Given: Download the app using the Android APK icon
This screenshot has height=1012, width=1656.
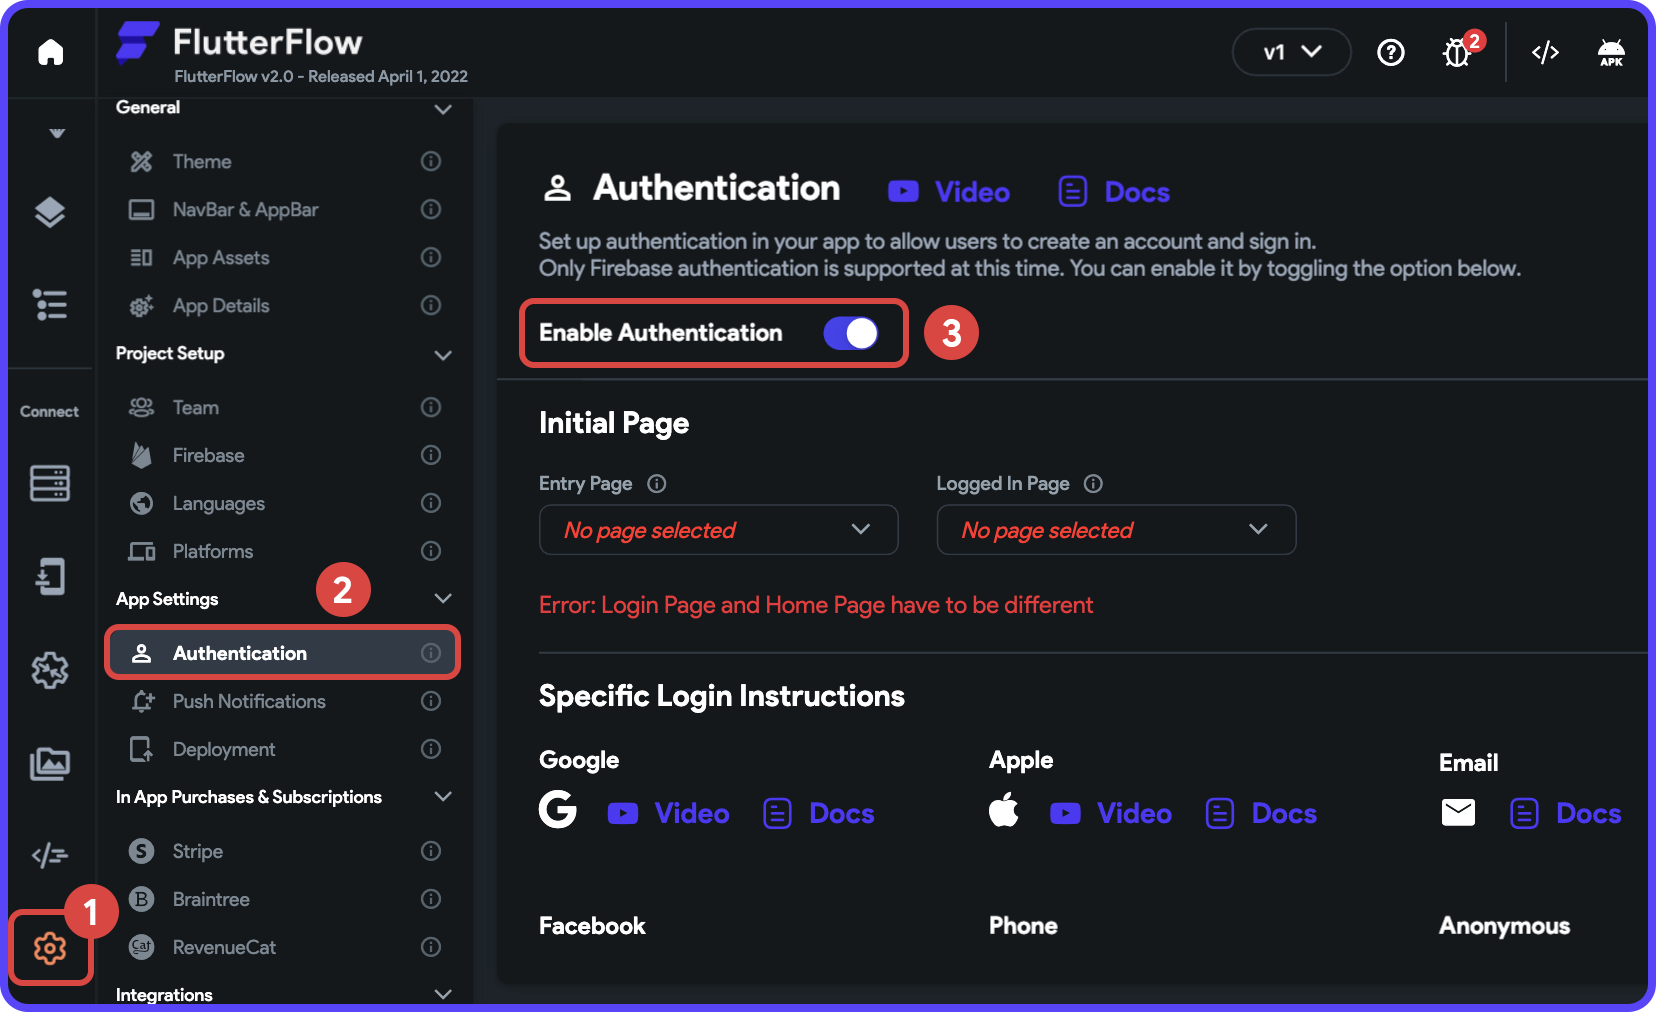Looking at the screenshot, I should 1611,53.
